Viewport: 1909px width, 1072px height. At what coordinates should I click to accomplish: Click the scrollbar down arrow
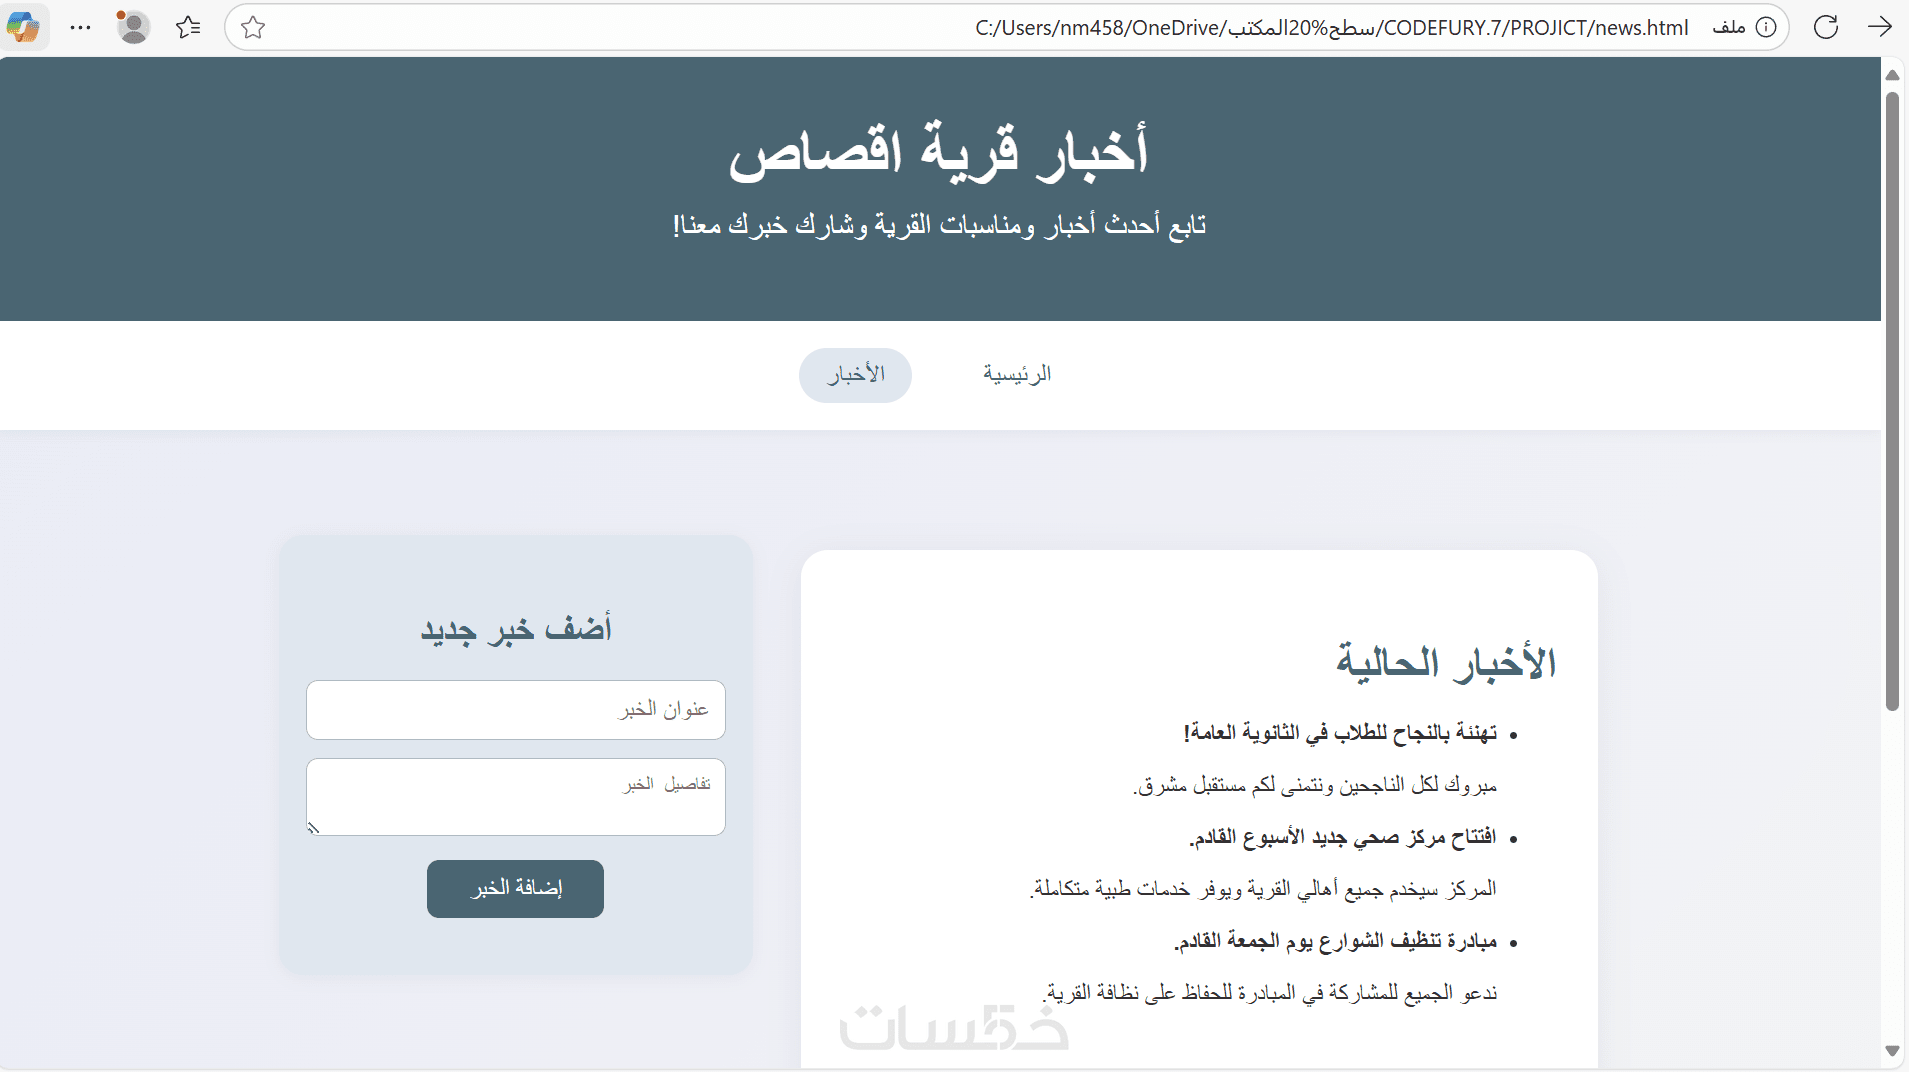click(1892, 1051)
